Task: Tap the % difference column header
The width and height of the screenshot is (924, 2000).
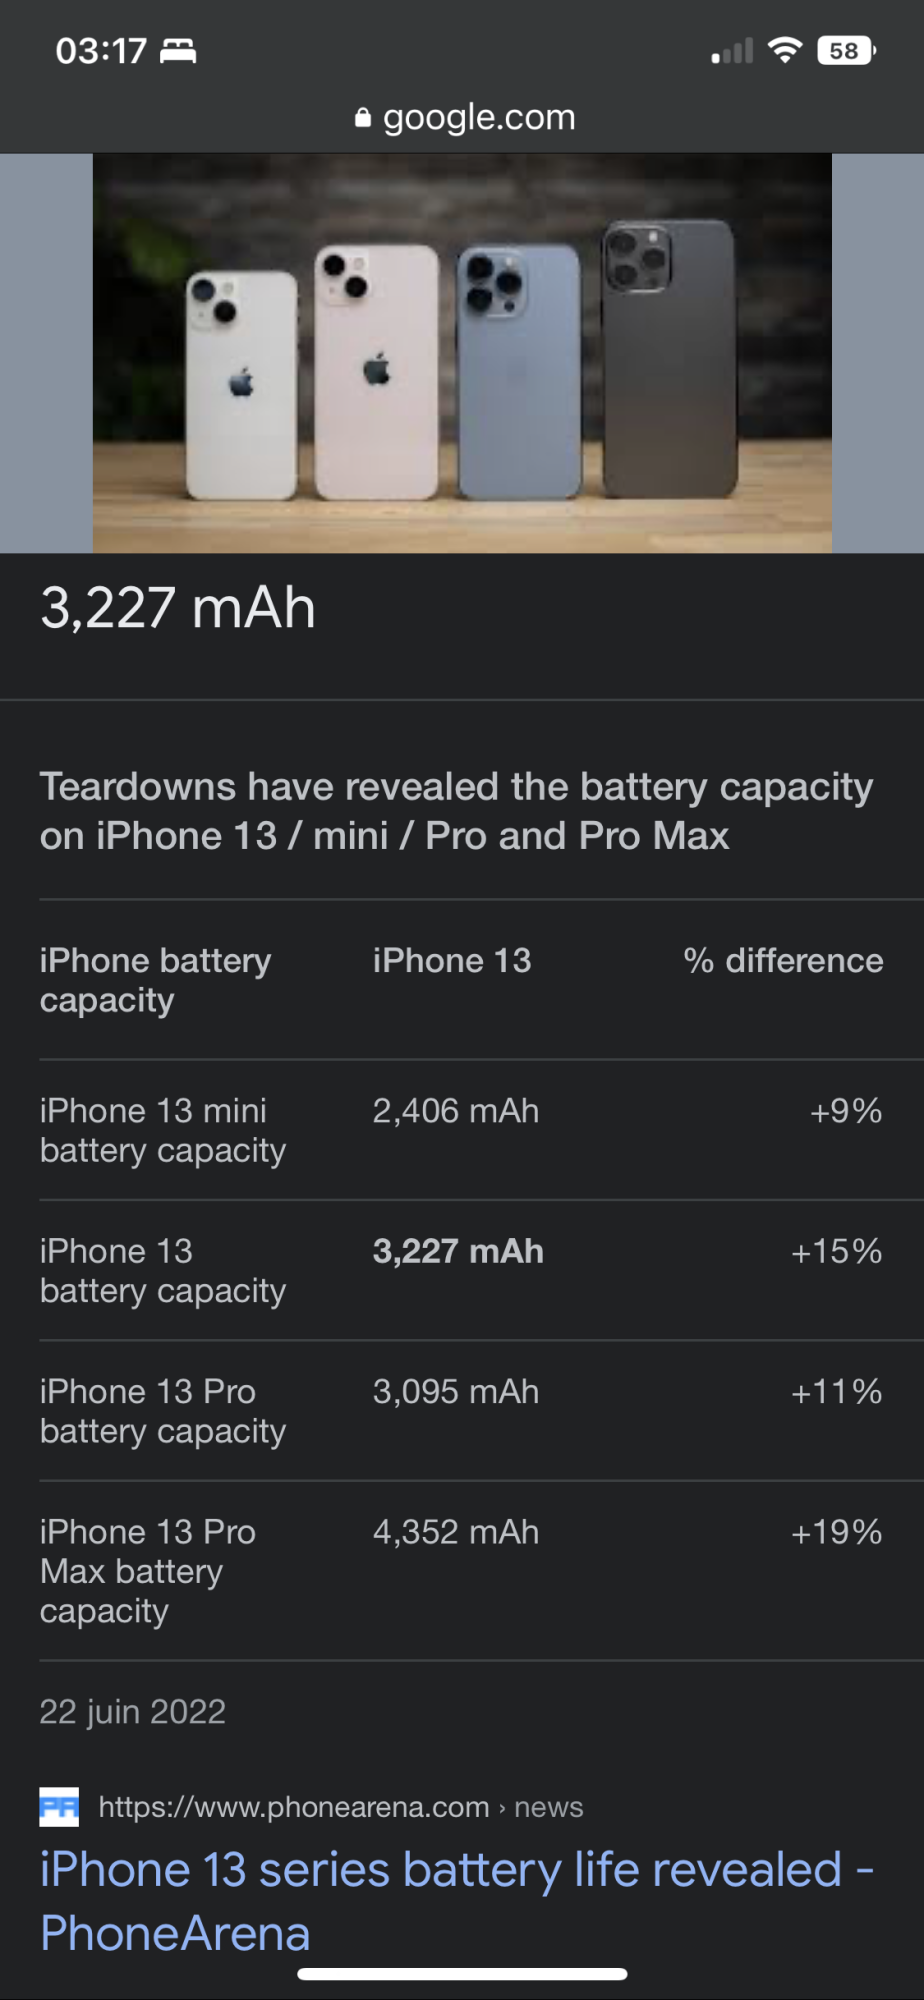Action: [783, 961]
